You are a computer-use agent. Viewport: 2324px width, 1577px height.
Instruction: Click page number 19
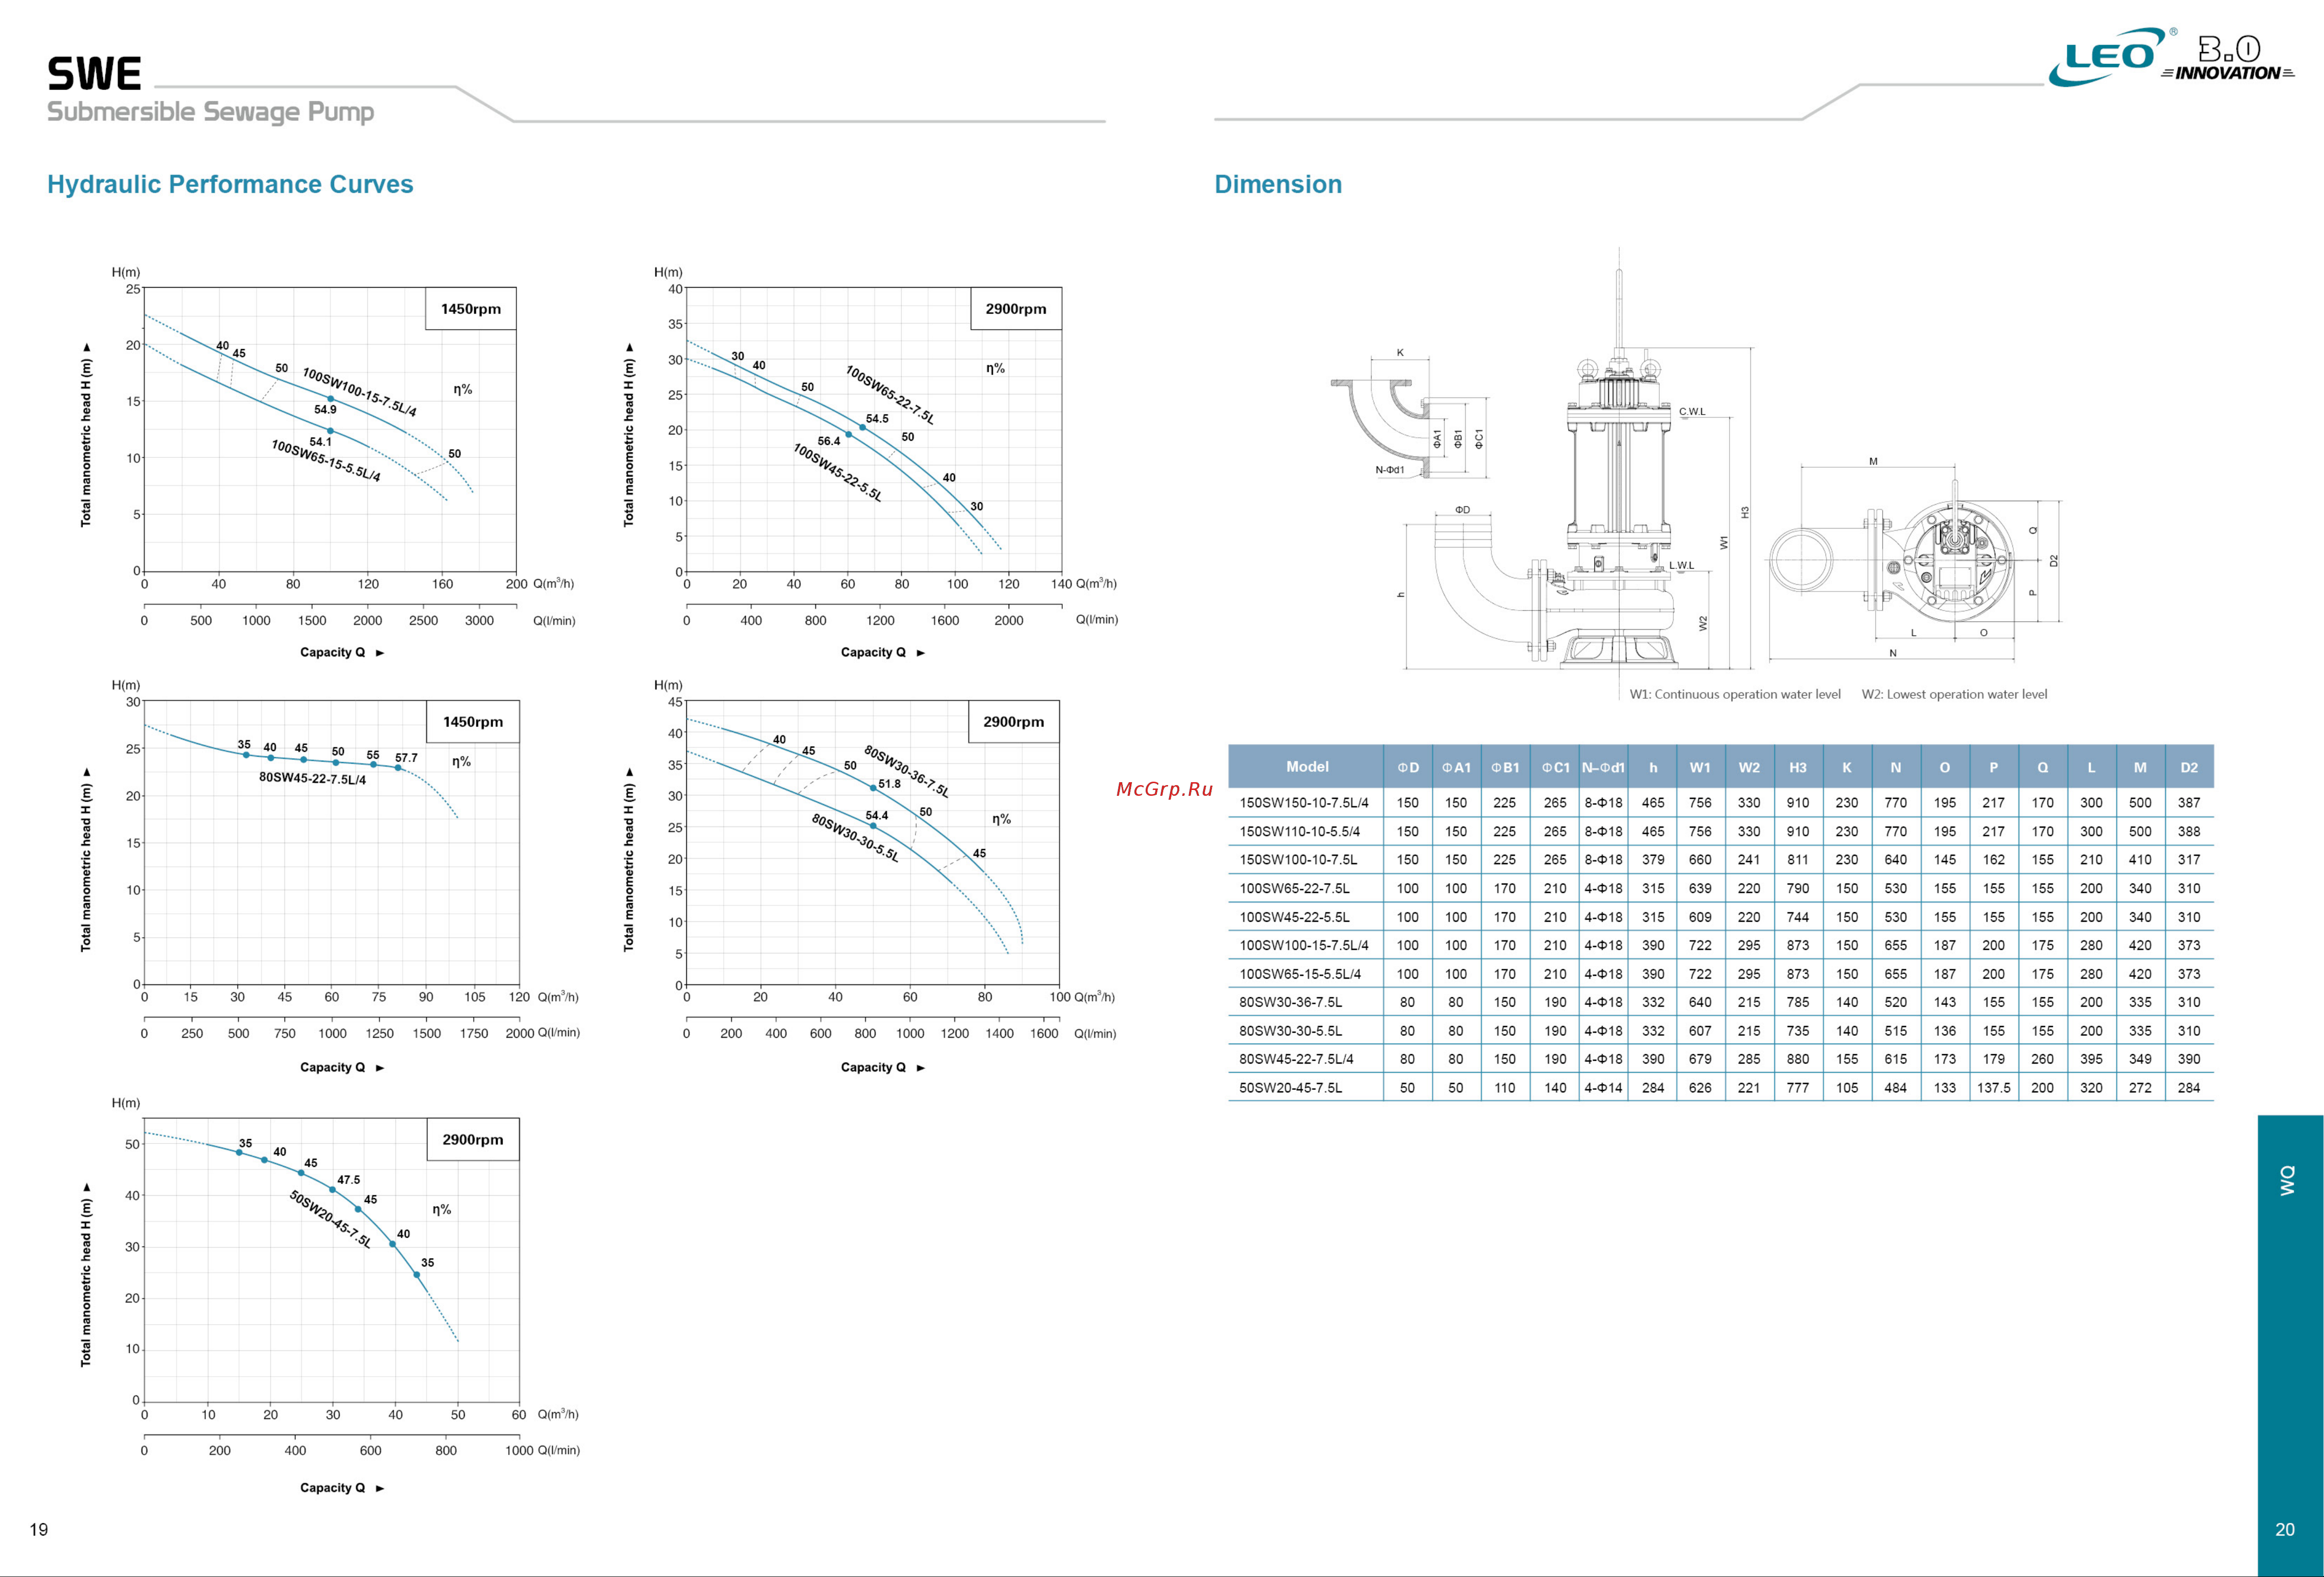click(39, 1529)
